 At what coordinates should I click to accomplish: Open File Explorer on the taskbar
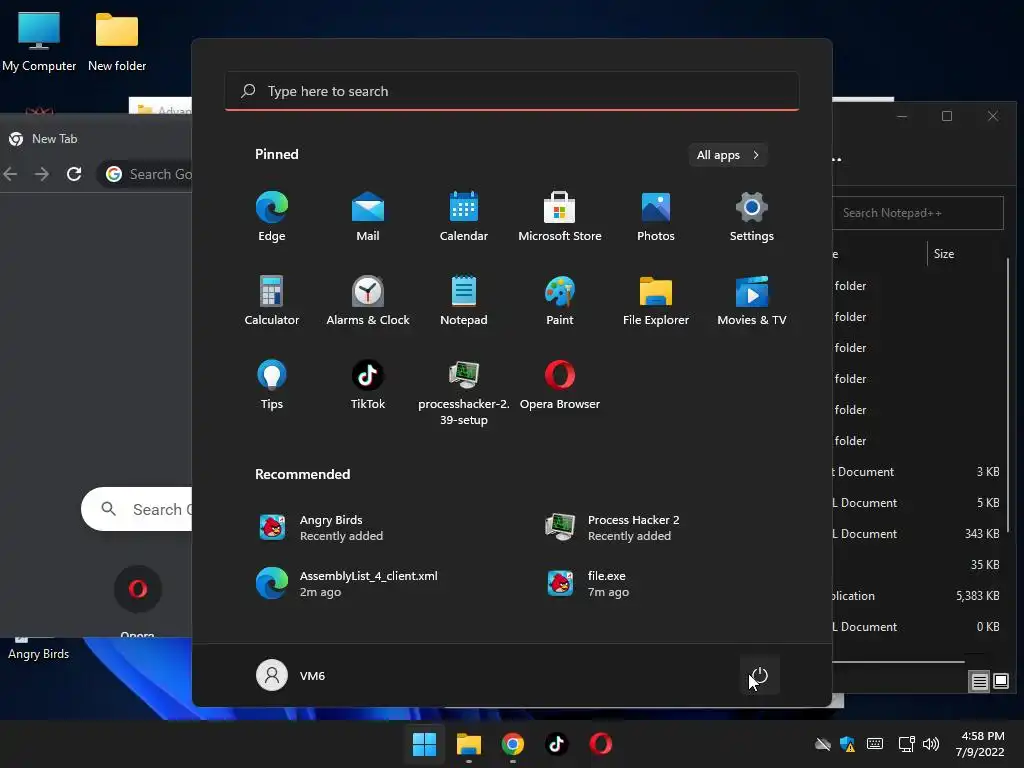(468, 744)
